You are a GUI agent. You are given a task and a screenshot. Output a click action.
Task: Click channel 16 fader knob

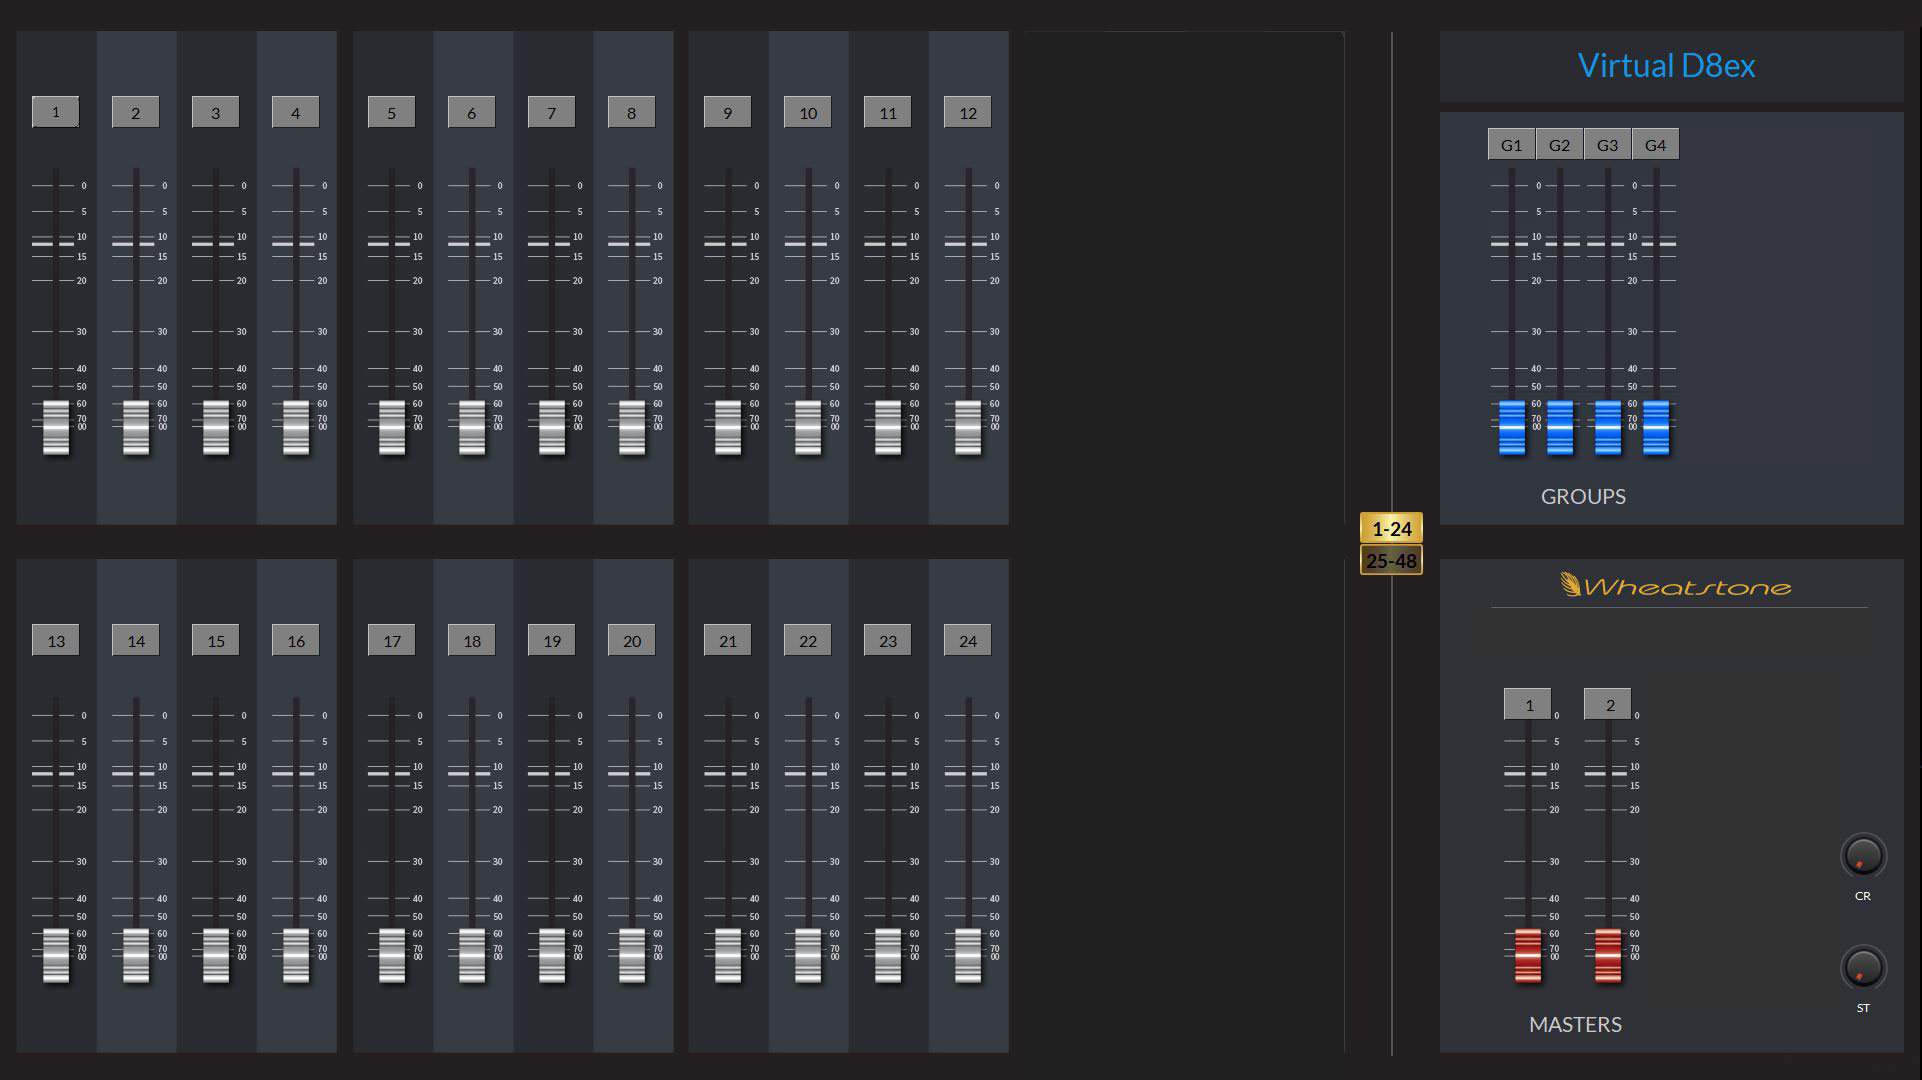296,956
